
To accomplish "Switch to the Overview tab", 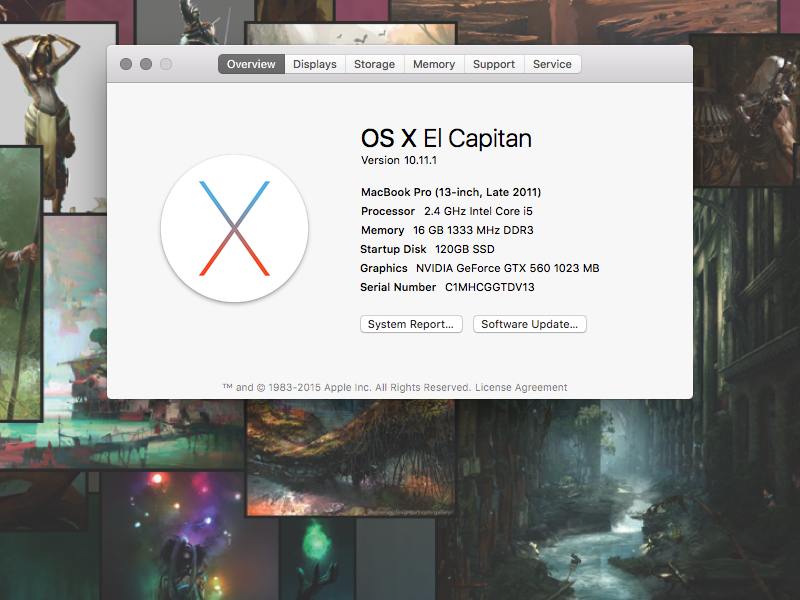I will coord(251,64).
